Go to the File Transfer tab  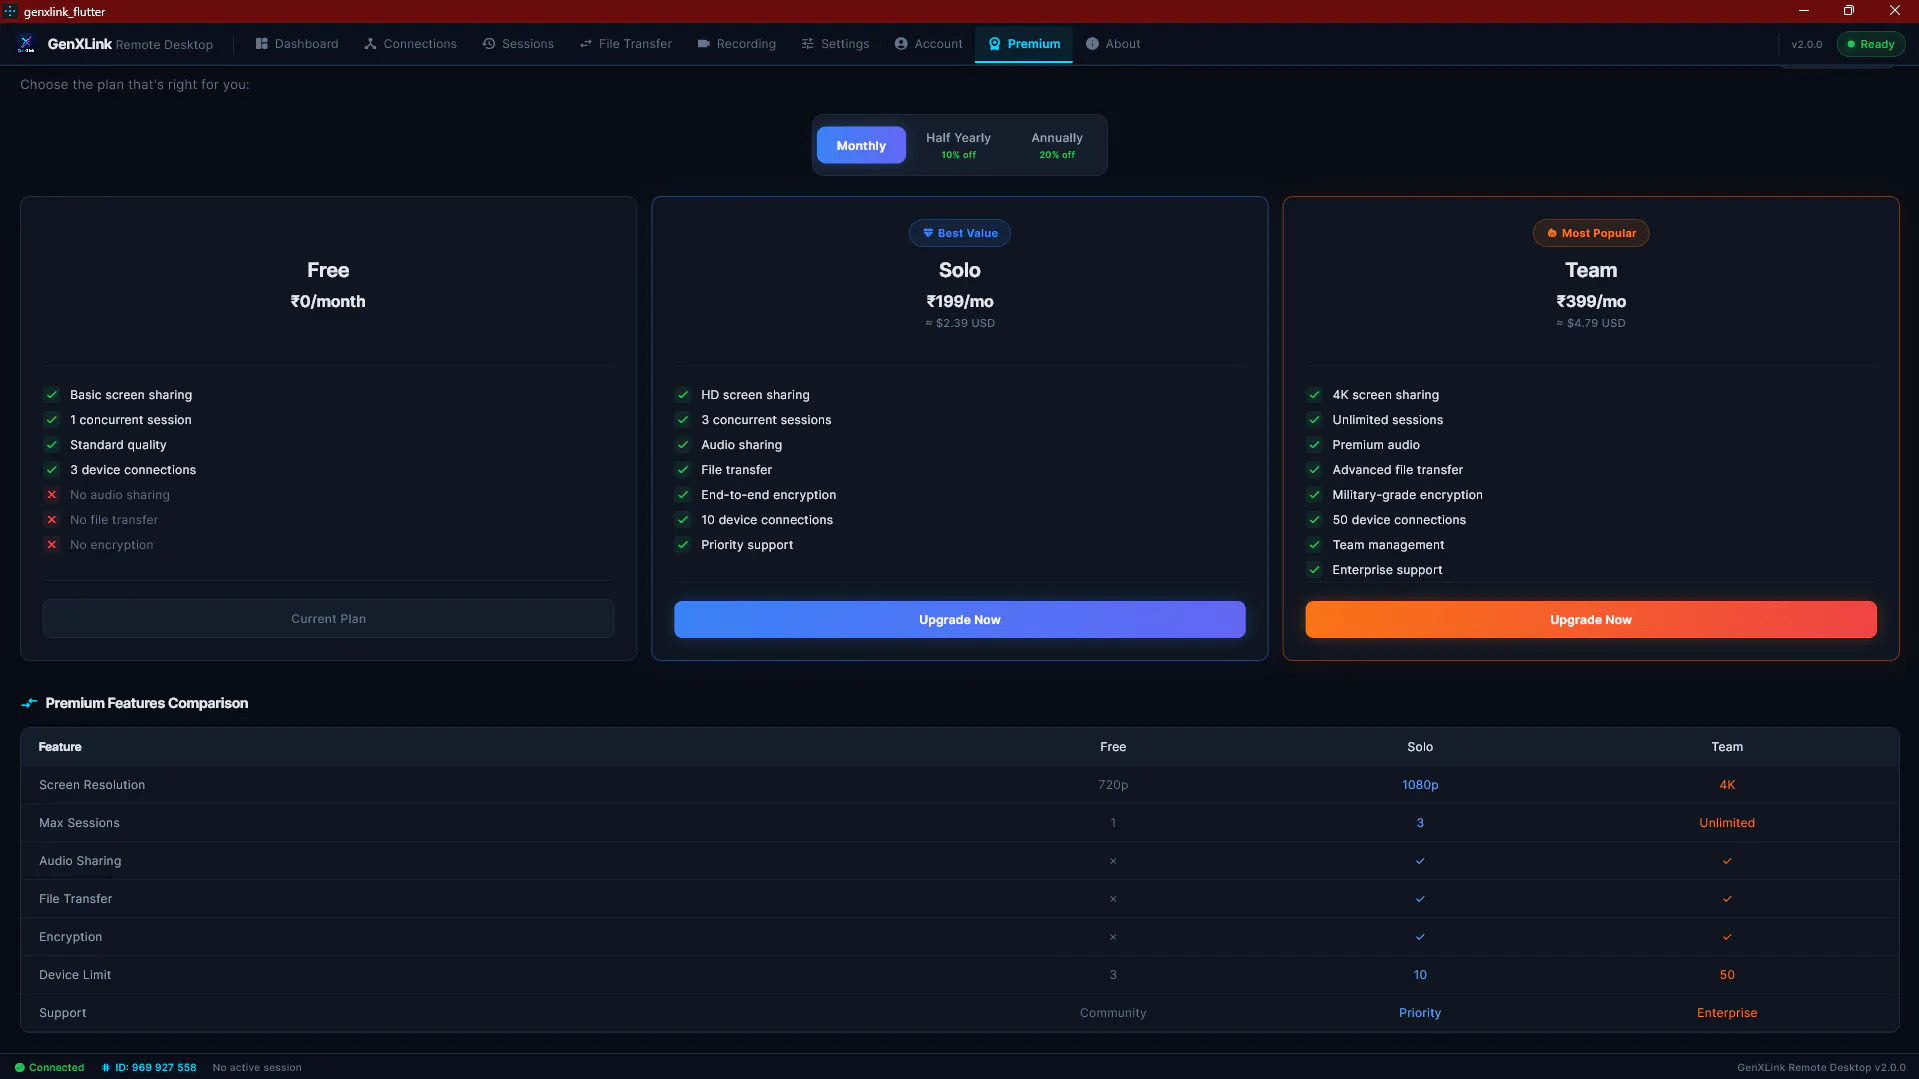coord(626,44)
